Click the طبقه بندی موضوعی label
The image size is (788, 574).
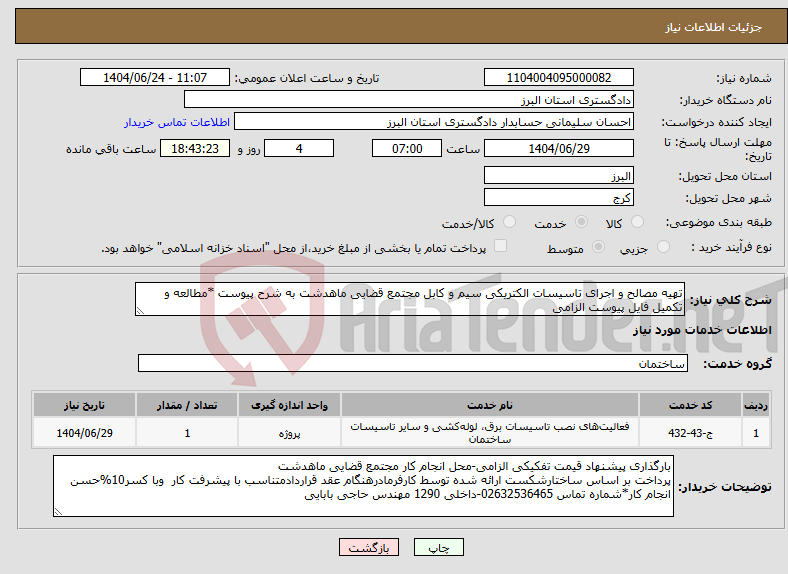719,222
